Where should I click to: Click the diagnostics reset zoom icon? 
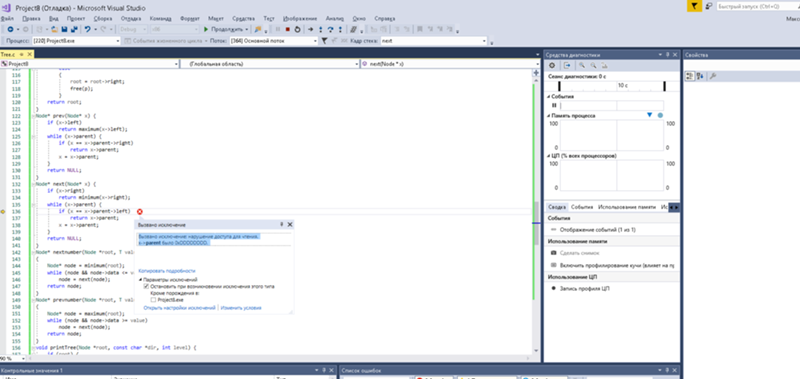tap(604, 65)
